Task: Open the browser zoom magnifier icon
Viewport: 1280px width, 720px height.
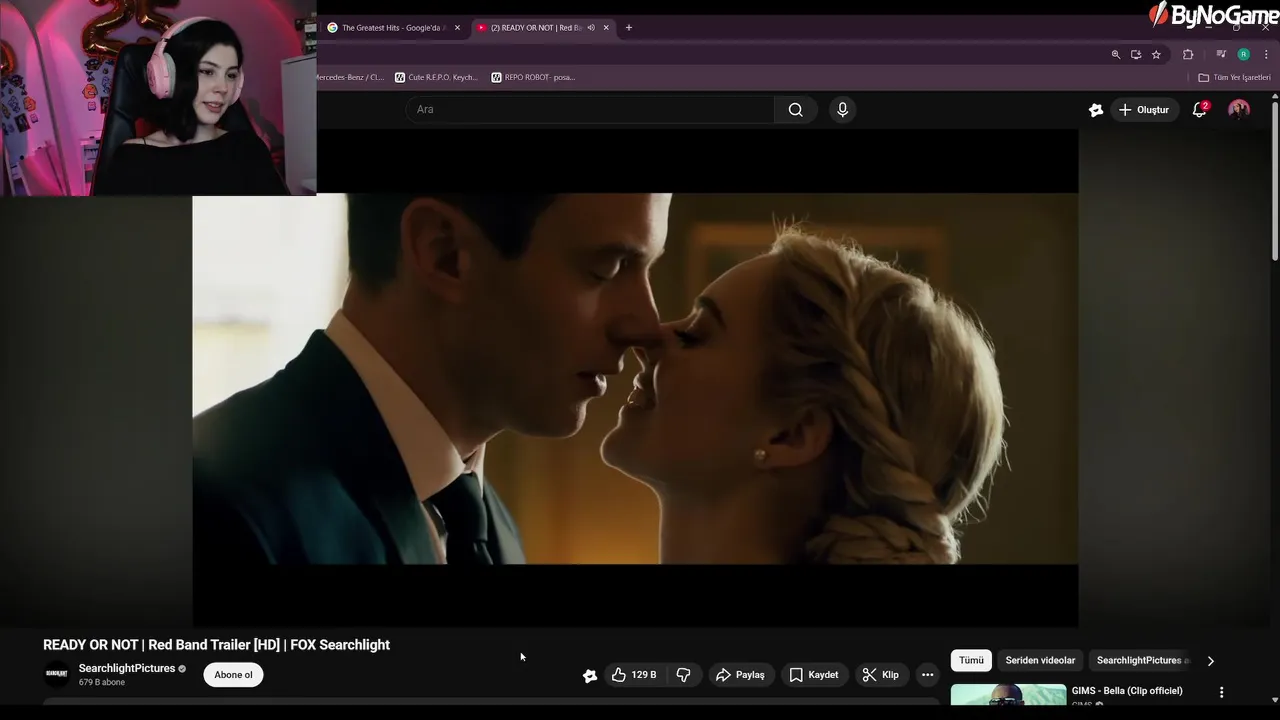Action: pyautogui.click(x=1116, y=55)
